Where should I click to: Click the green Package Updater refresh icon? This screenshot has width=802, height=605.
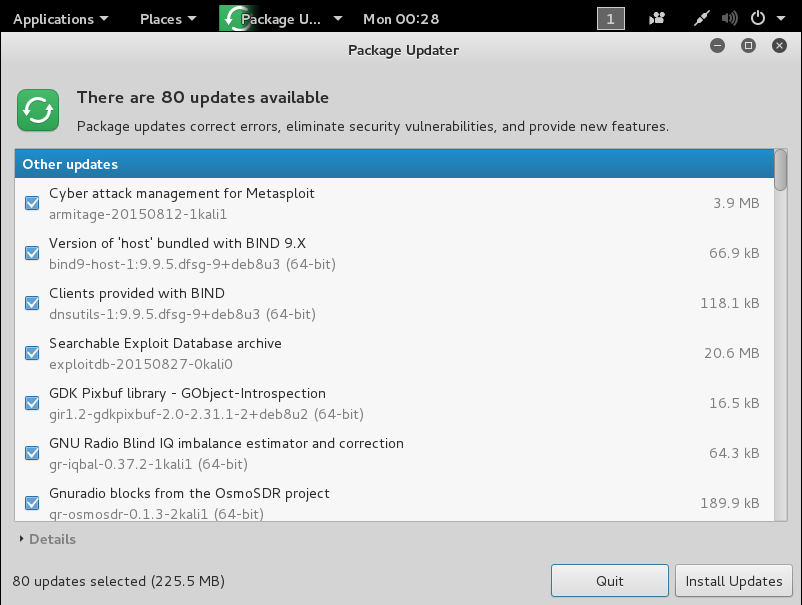pyautogui.click(x=38, y=110)
